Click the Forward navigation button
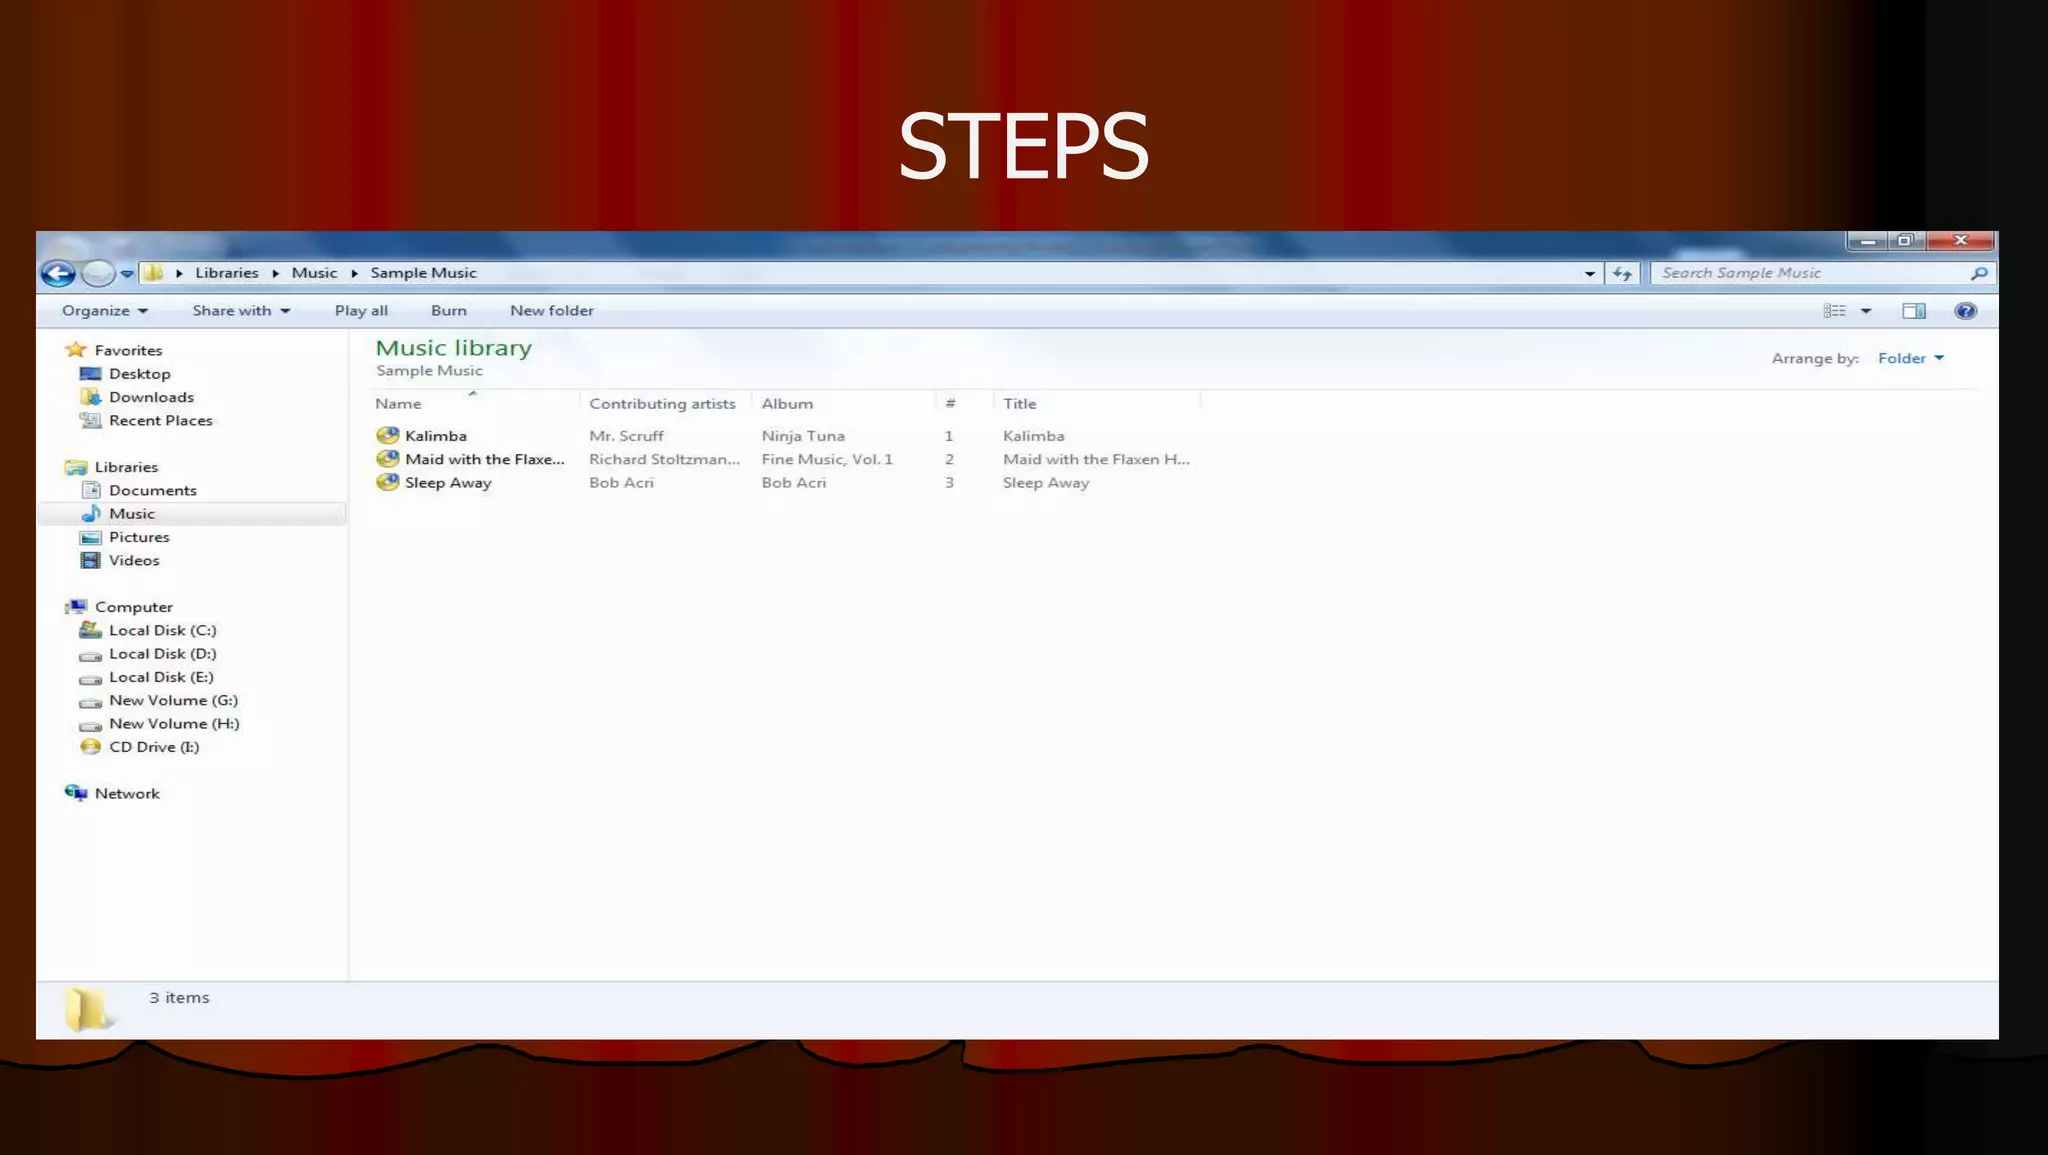Image resolution: width=2048 pixels, height=1155 pixels. 98,273
